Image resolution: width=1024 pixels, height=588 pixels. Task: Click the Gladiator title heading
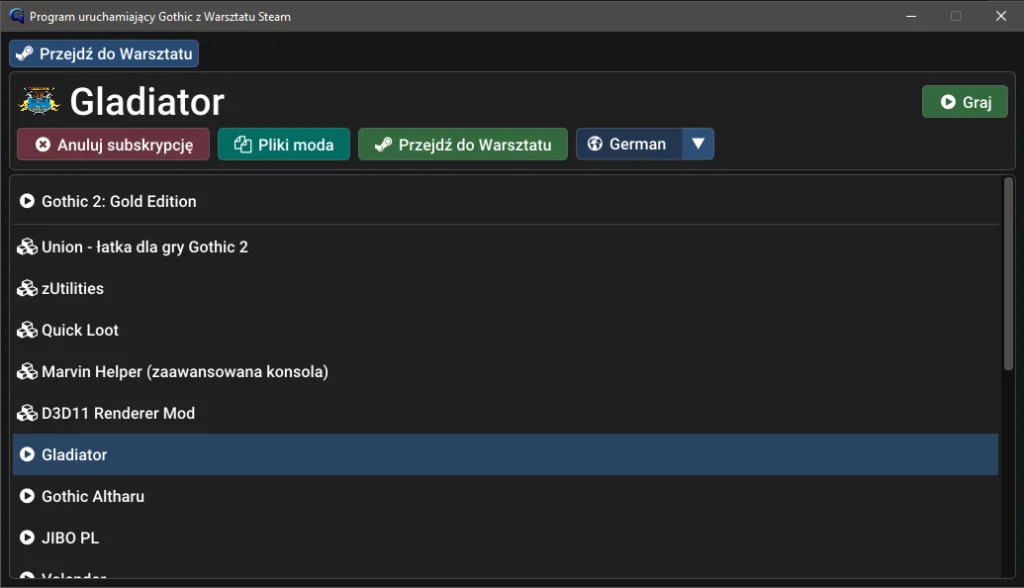[147, 102]
